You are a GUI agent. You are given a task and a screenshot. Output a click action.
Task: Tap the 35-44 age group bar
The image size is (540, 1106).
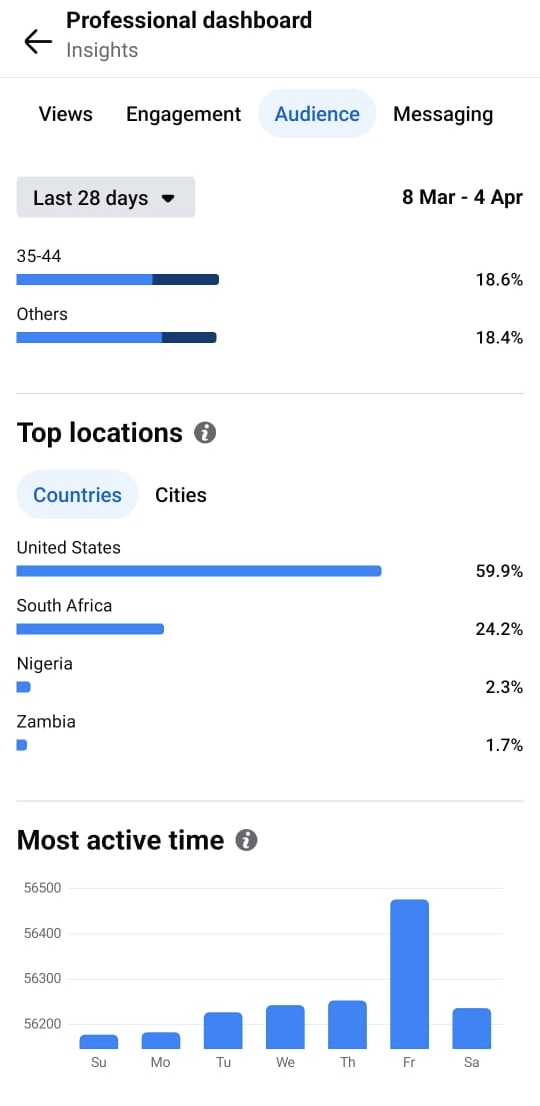pyautogui.click(x=118, y=279)
